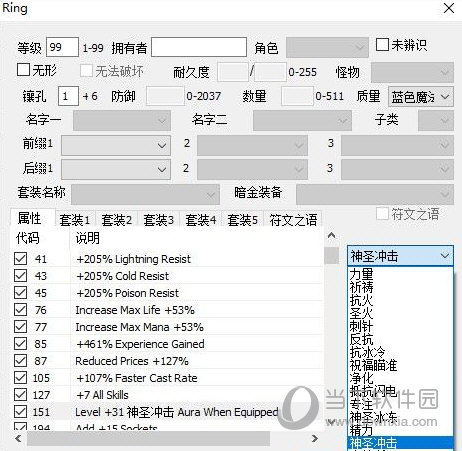This screenshot has width=462, height=451.
Task: Uncheck property code 87 Reduced Prices
Action: [20, 361]
